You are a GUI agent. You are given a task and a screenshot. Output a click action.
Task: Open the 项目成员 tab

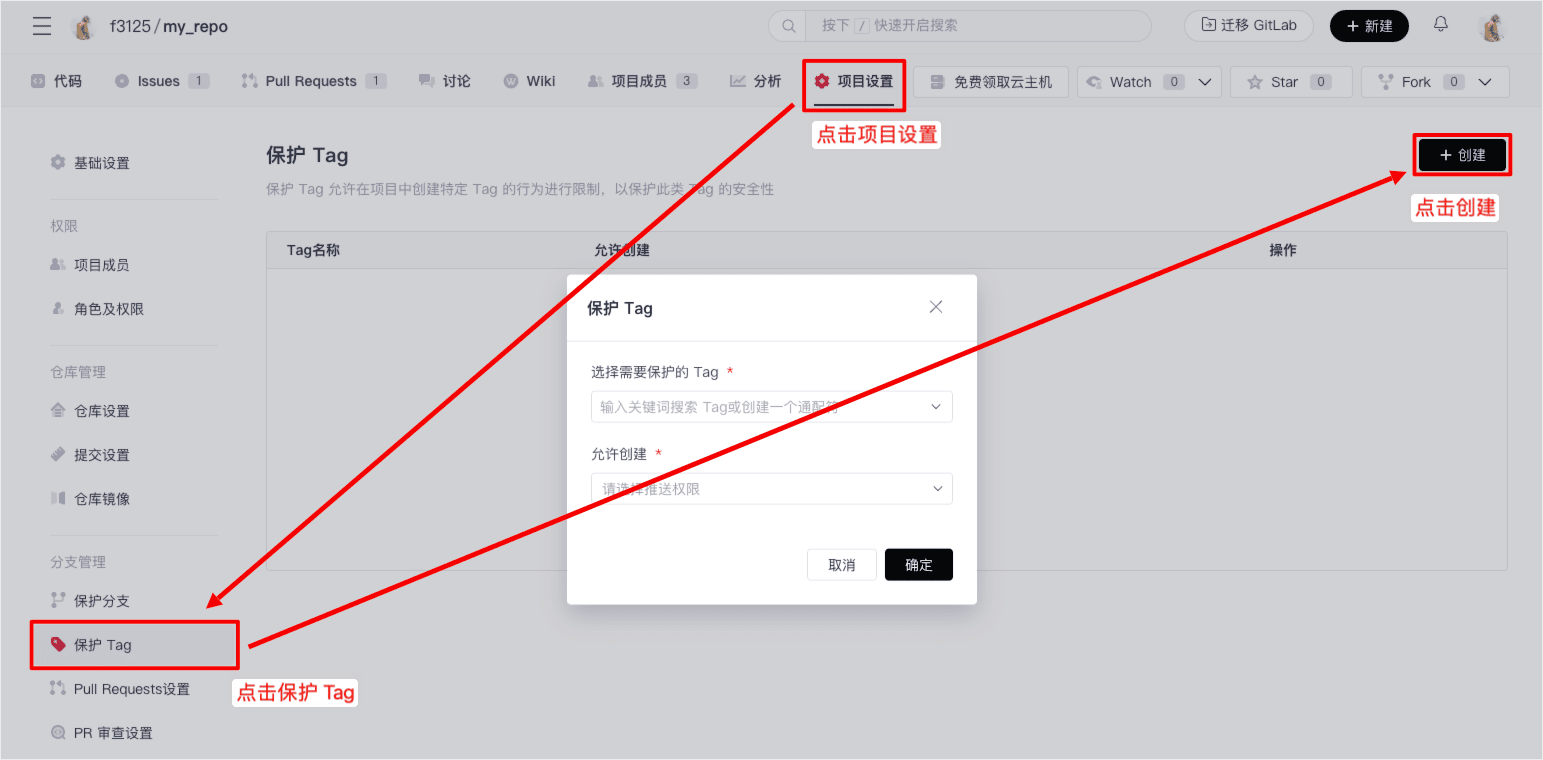pos(642,81)
